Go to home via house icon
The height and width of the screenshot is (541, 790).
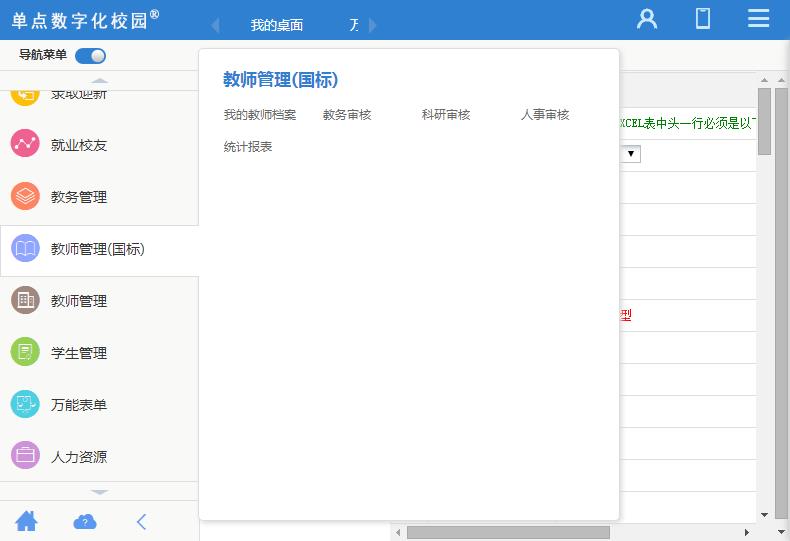26,521
